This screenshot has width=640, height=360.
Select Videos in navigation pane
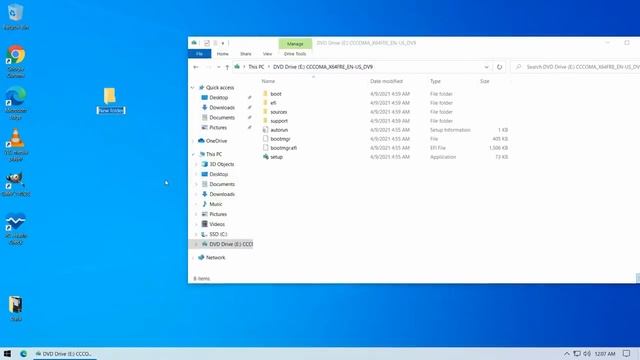point(217,224)
